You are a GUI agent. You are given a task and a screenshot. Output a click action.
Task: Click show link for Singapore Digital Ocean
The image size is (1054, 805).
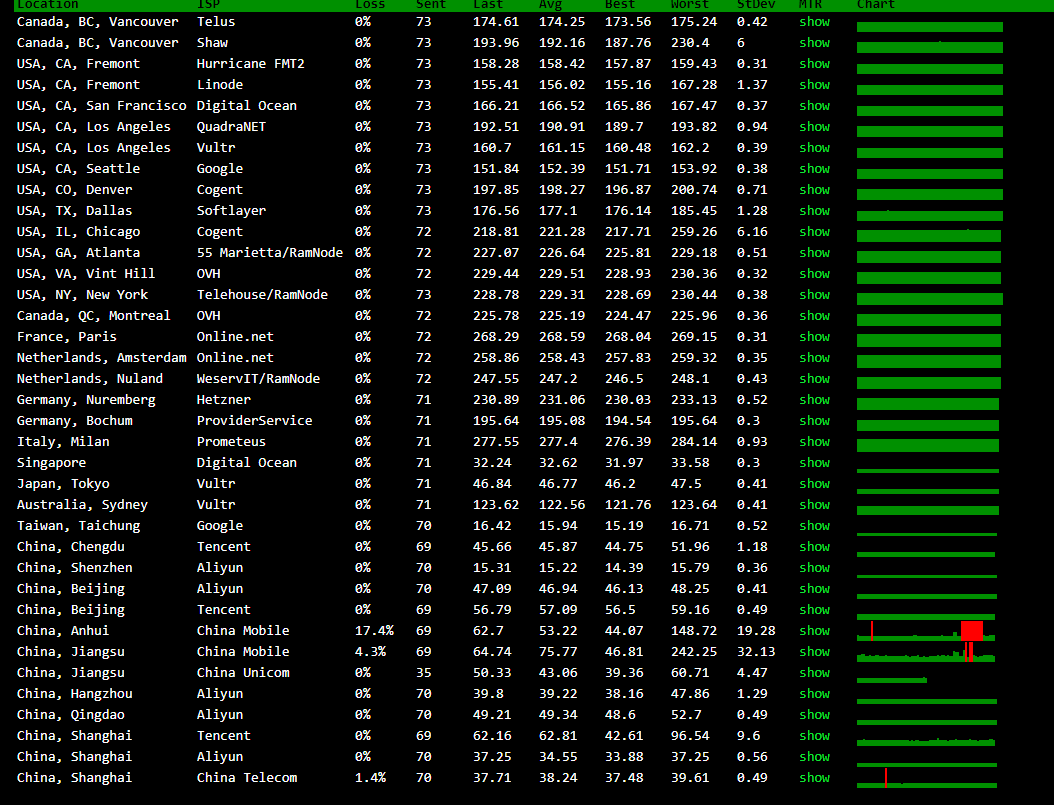(x=814, y=462)
